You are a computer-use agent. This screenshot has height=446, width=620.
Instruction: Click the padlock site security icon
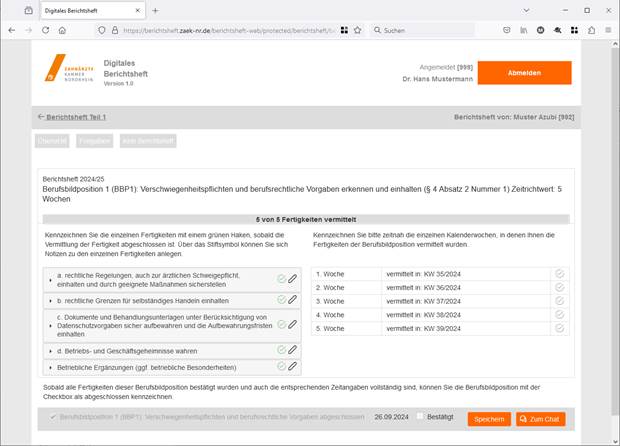pos(115,30)
